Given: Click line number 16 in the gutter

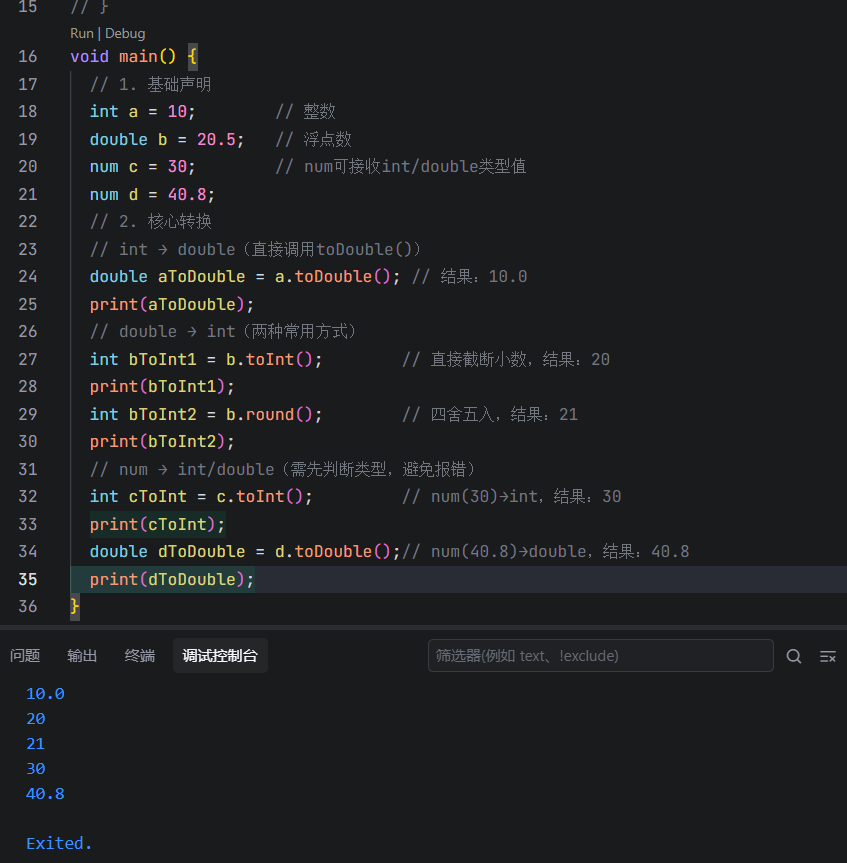Looking at the screenshot, I should [x=28, y=56].
